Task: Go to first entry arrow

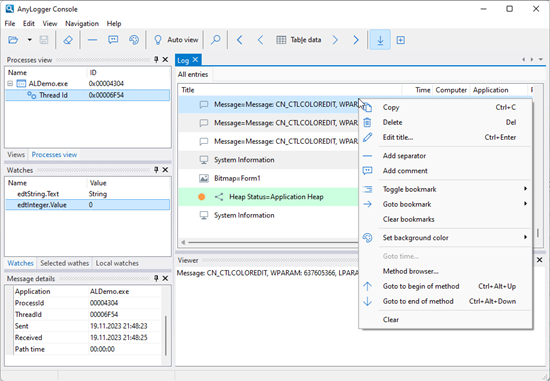Action: 240,40
